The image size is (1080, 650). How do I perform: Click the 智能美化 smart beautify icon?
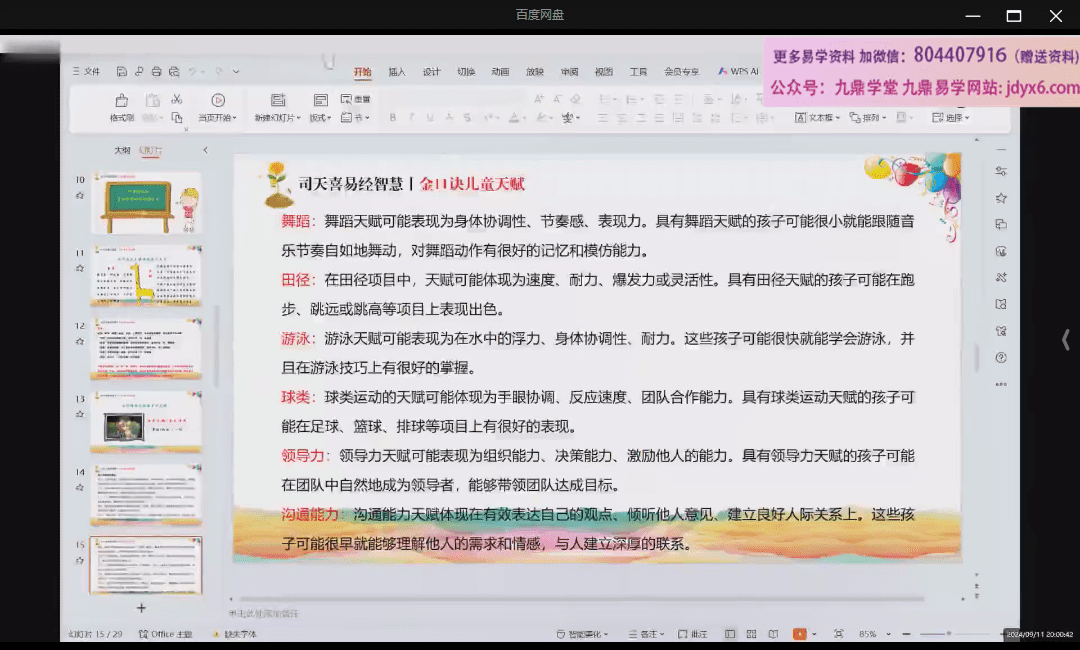pyautogui.click(x=582, y=633)
